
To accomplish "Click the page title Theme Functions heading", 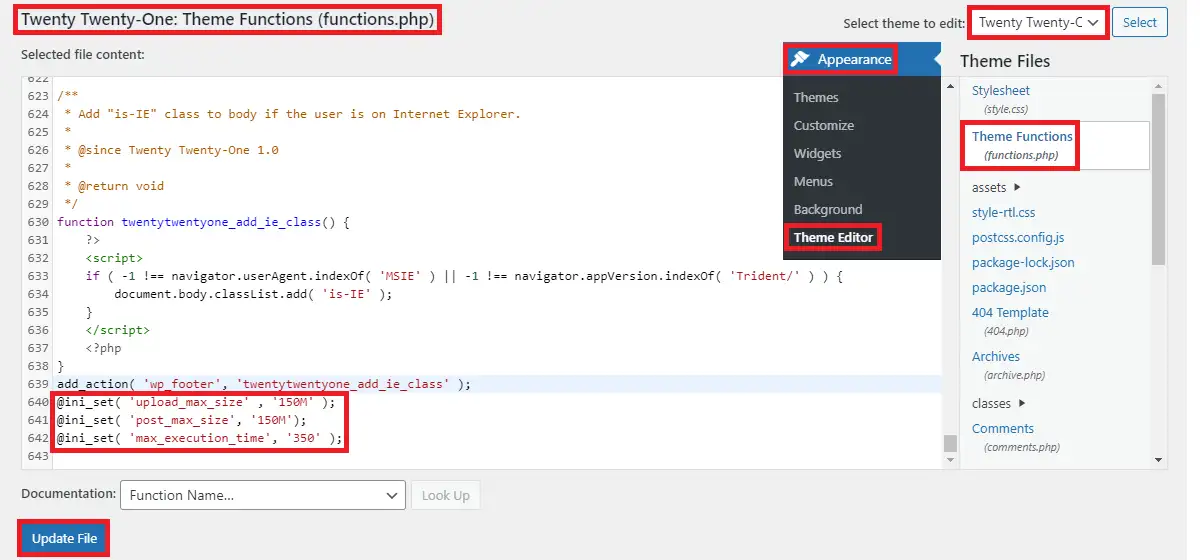I will (228, 20).
